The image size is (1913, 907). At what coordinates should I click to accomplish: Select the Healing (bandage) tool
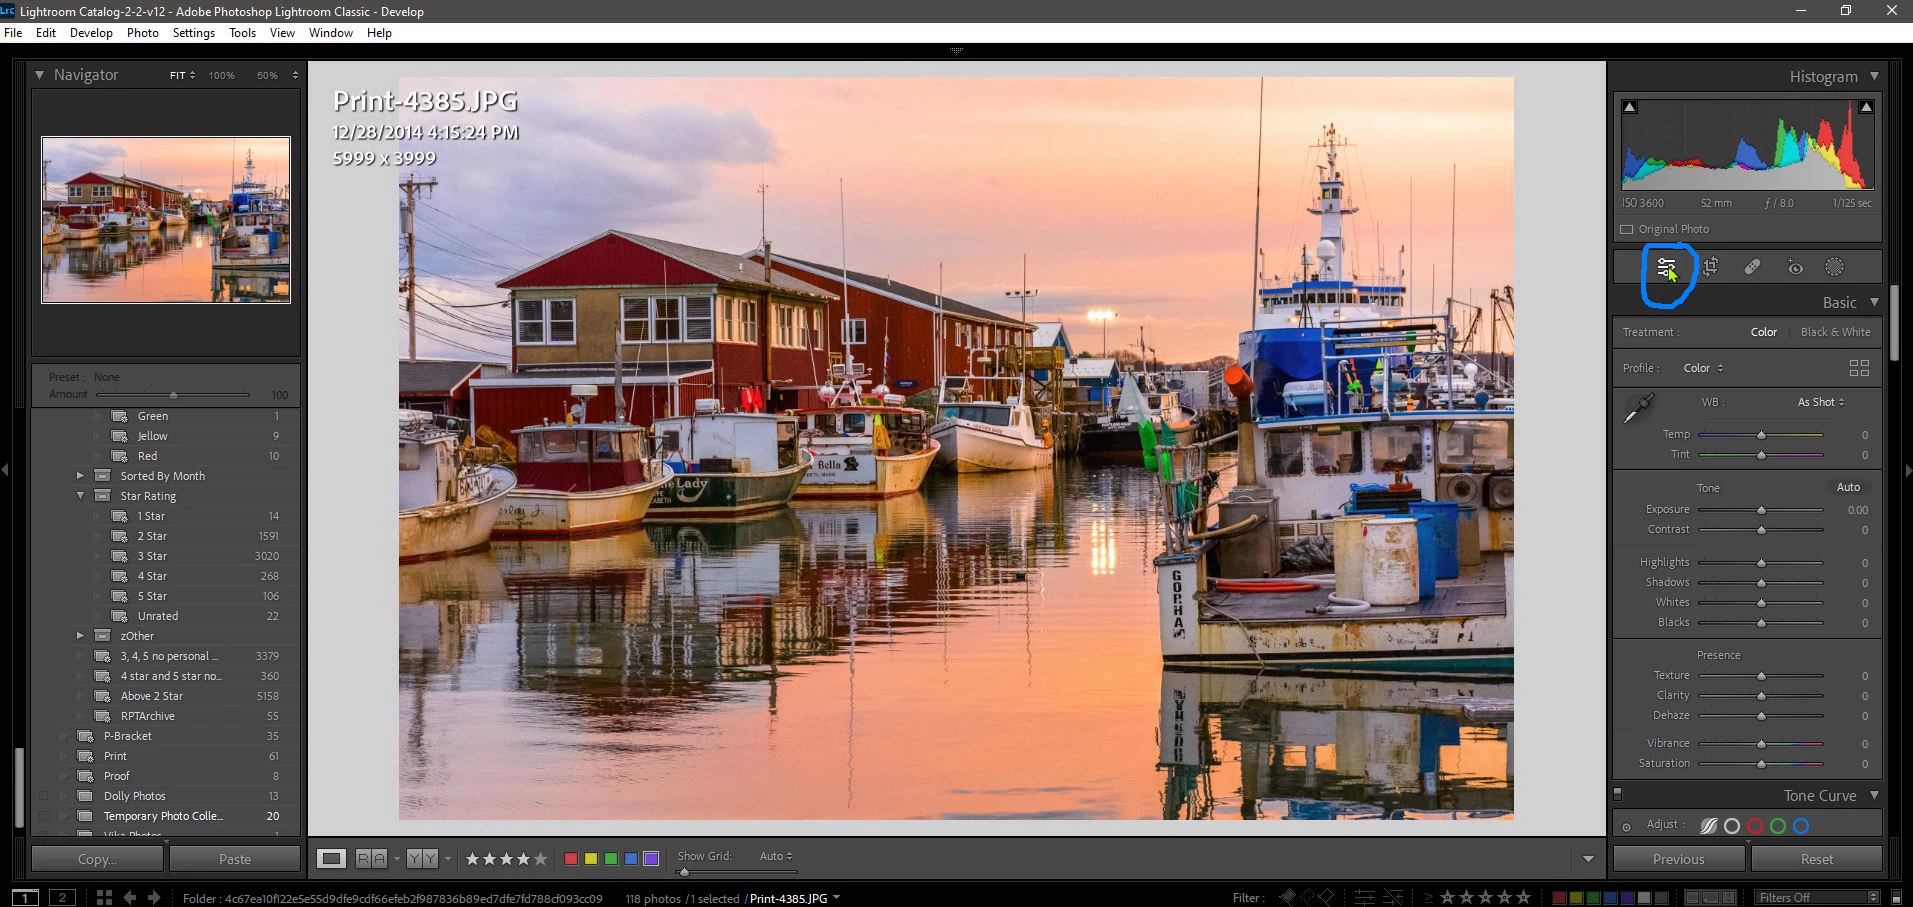tap(1752, 267)
